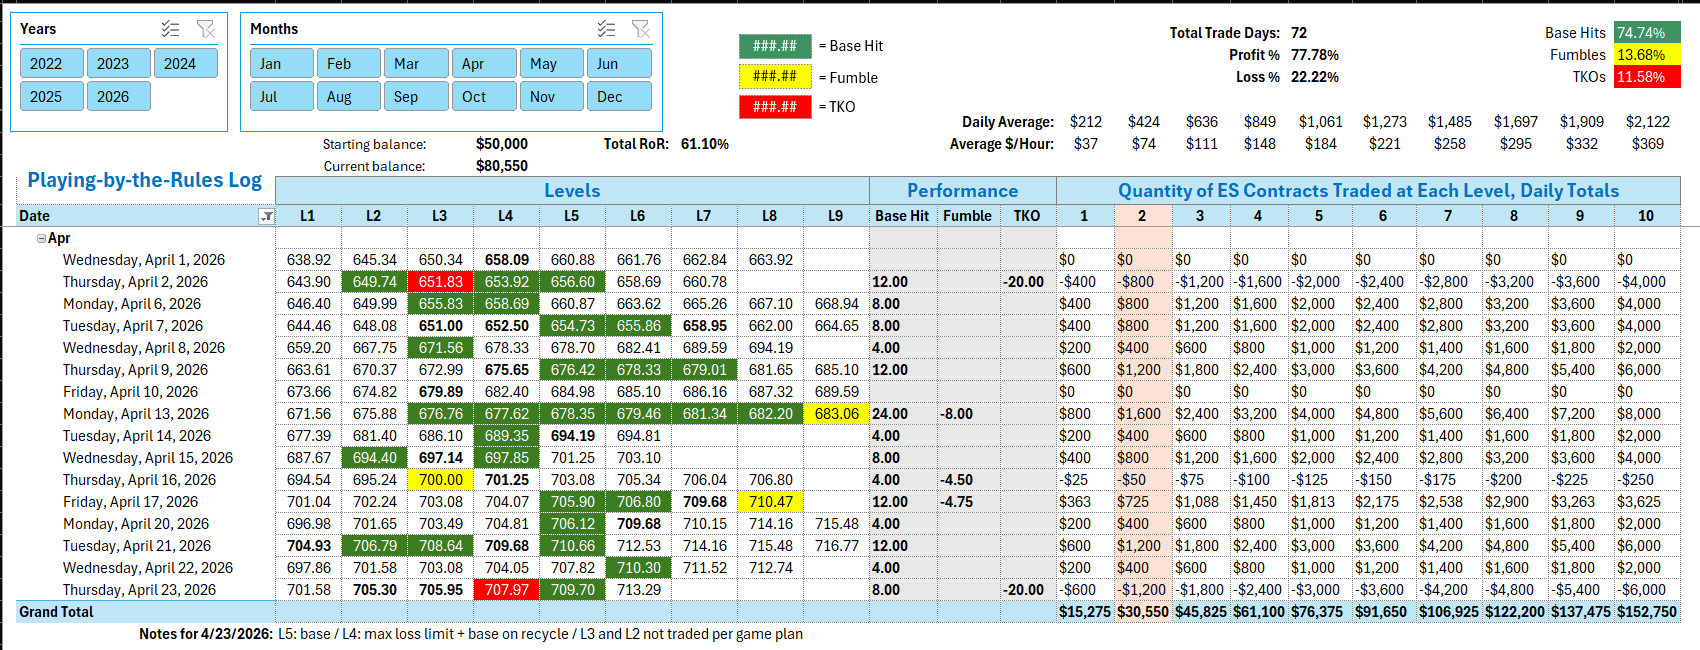This screenshot has width=1700, height=650.
Task: Click the TKO column header
Action: click(x=1027, y=216)
